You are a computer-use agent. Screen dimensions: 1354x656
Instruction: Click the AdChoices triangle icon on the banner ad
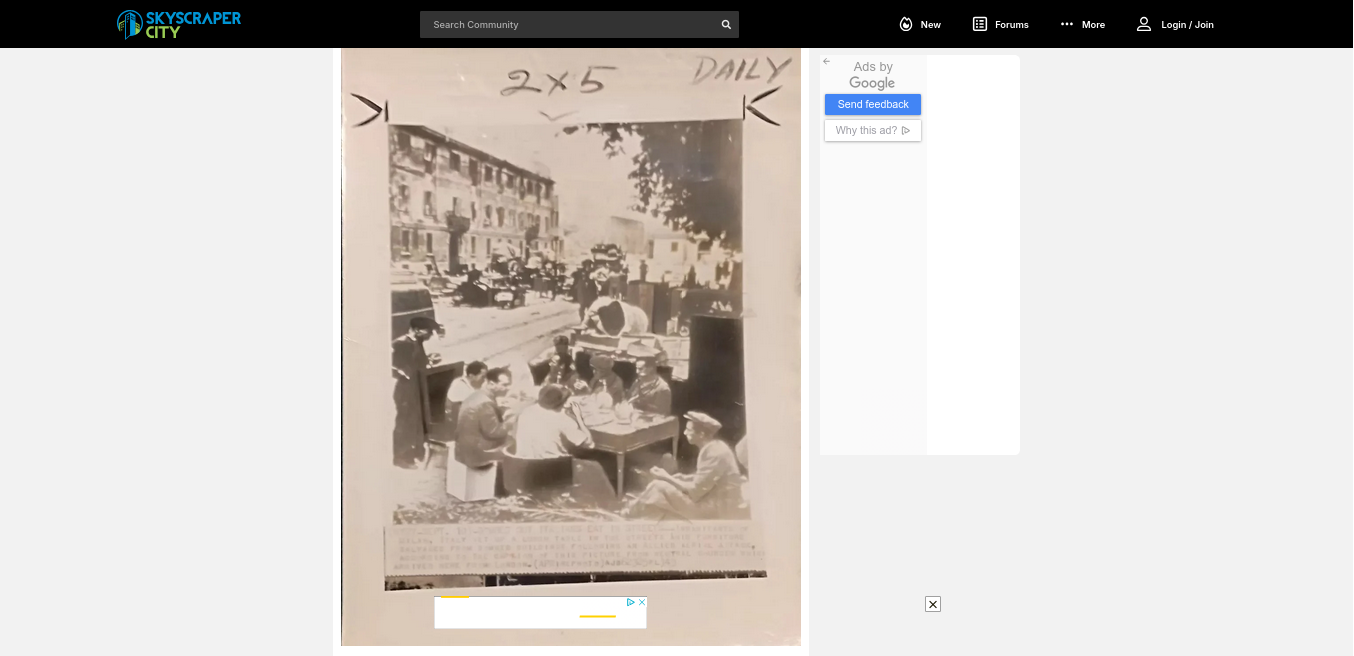coord(631,602)
